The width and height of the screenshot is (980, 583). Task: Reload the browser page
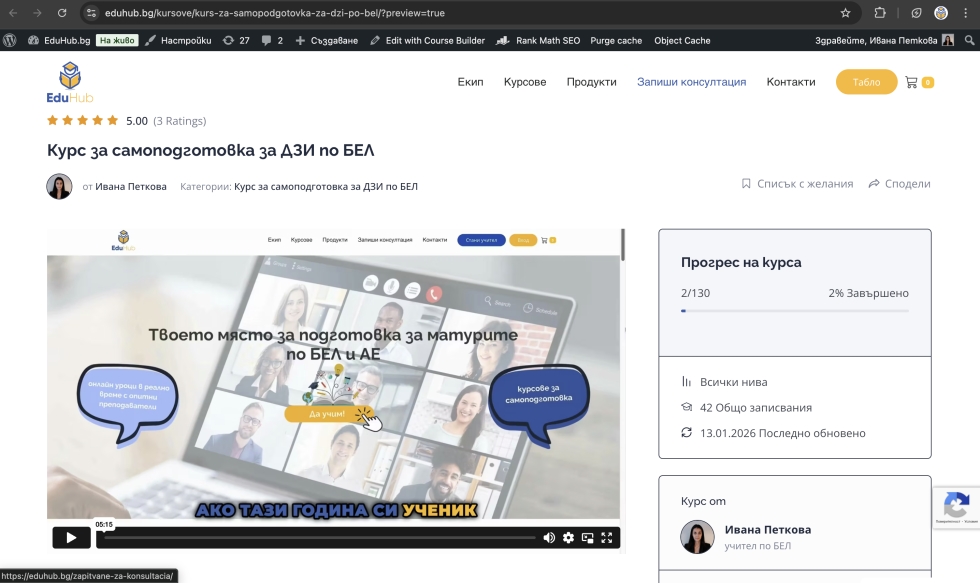[62, 13]
